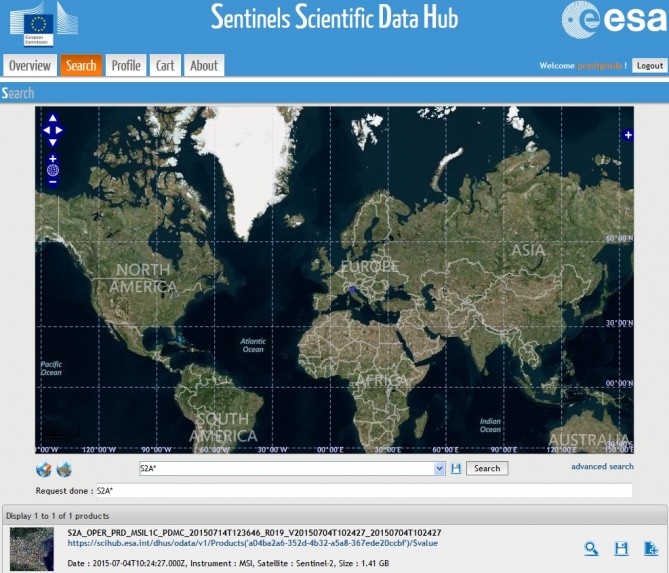The height and width of the screenshot is (573, 669).
Task: Pan the map up with the arrow
Action: click(x=52, y=118)
